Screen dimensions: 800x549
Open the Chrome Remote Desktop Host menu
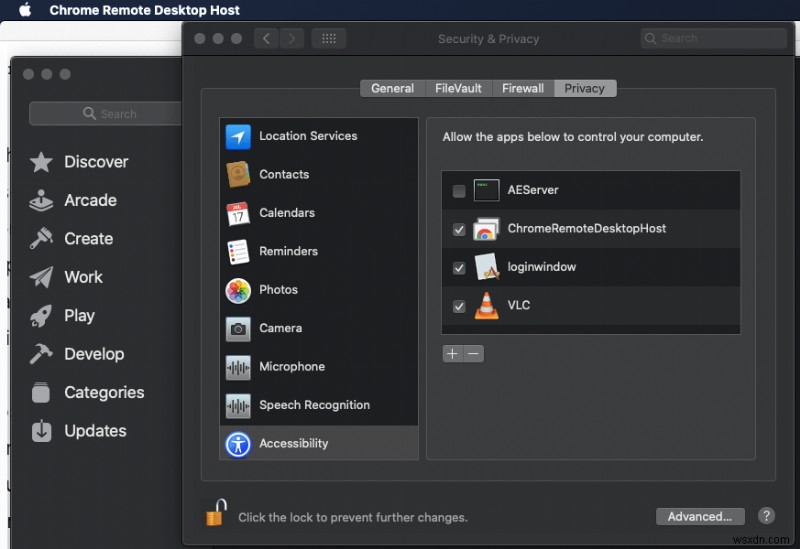[144, 10]
